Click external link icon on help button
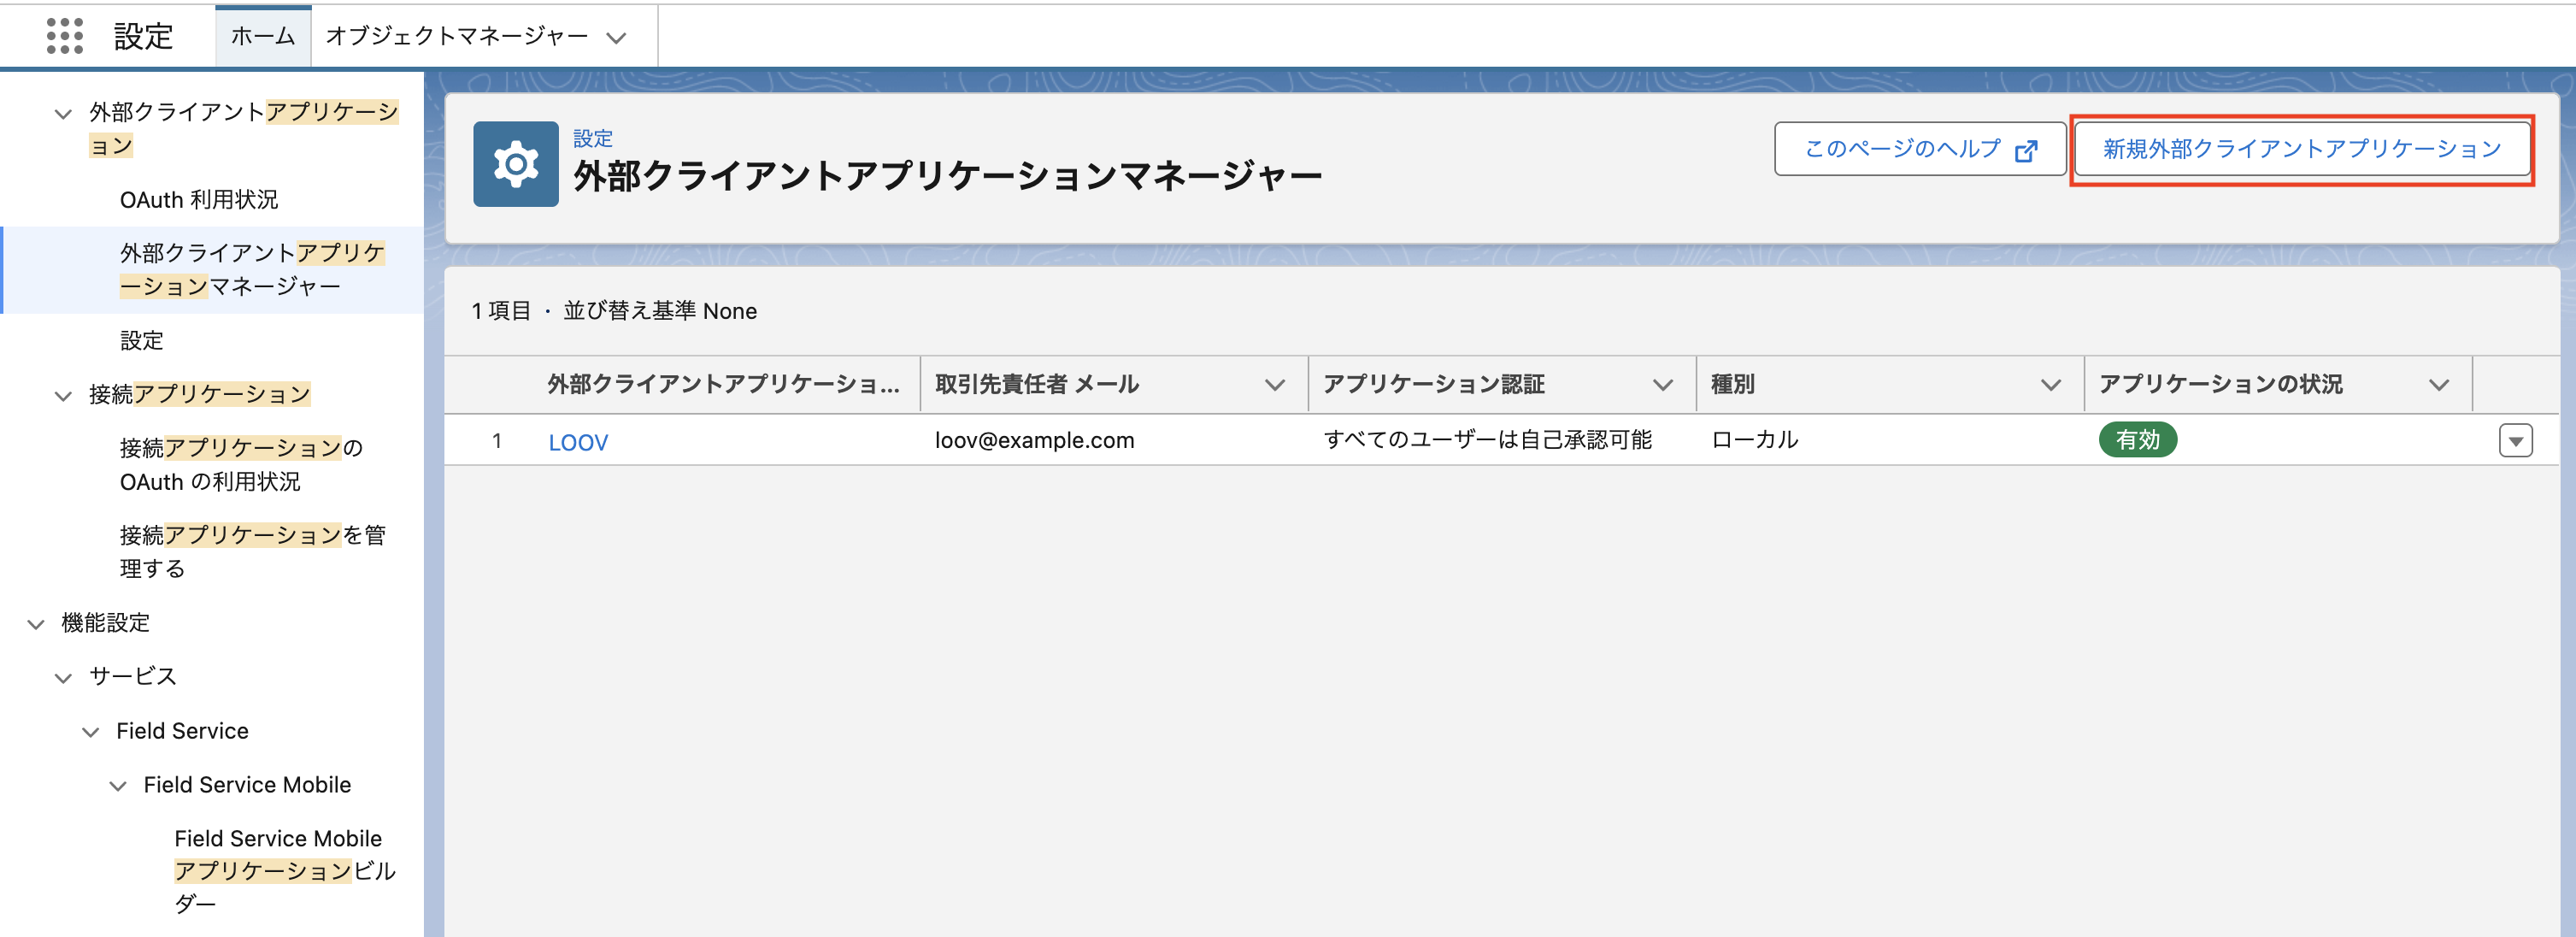2576x937 pixels. click(2026, 150)
